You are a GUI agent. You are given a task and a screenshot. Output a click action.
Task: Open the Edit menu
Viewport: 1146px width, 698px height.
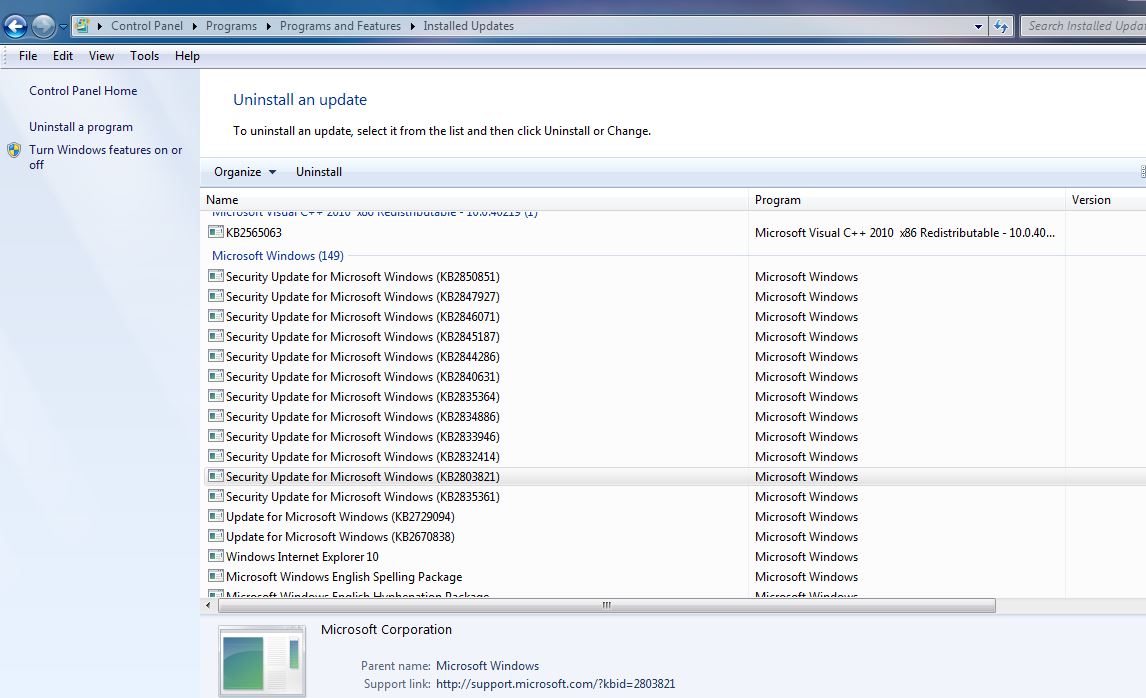coord(63,56)
